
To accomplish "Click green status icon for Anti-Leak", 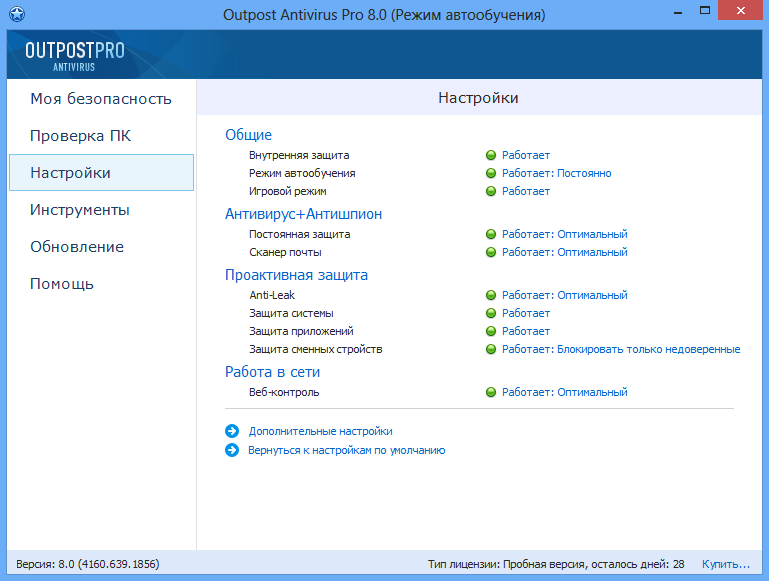I will pyautogui.click(x=491, y=295).
